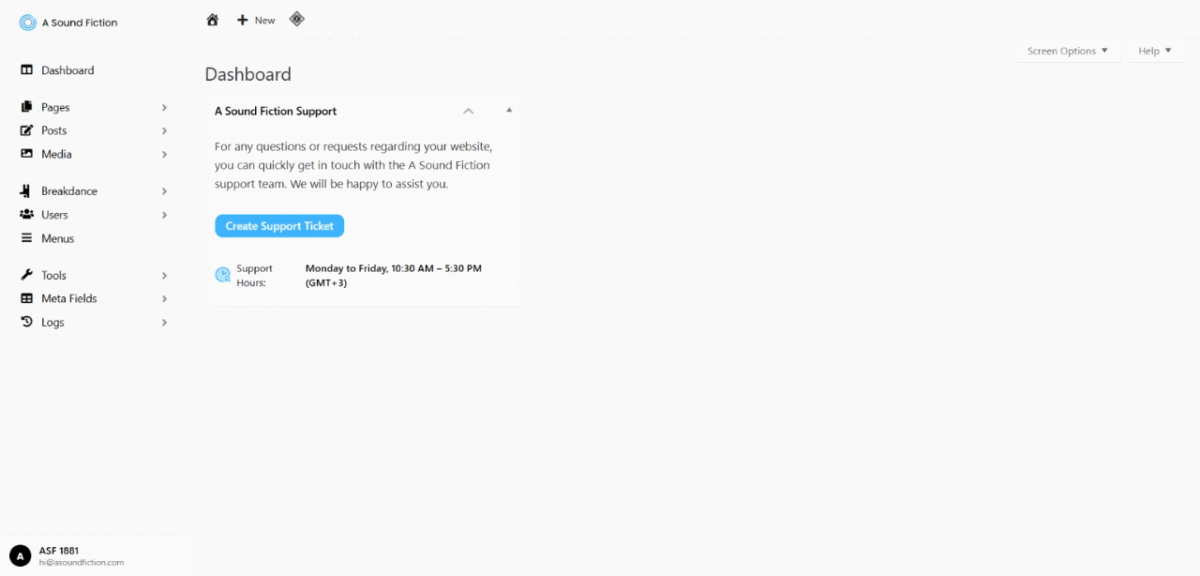Image resolution: width=1200 pixels, height=576 pixels.
Task: Open the Users group icon
Action: (27, 215)
